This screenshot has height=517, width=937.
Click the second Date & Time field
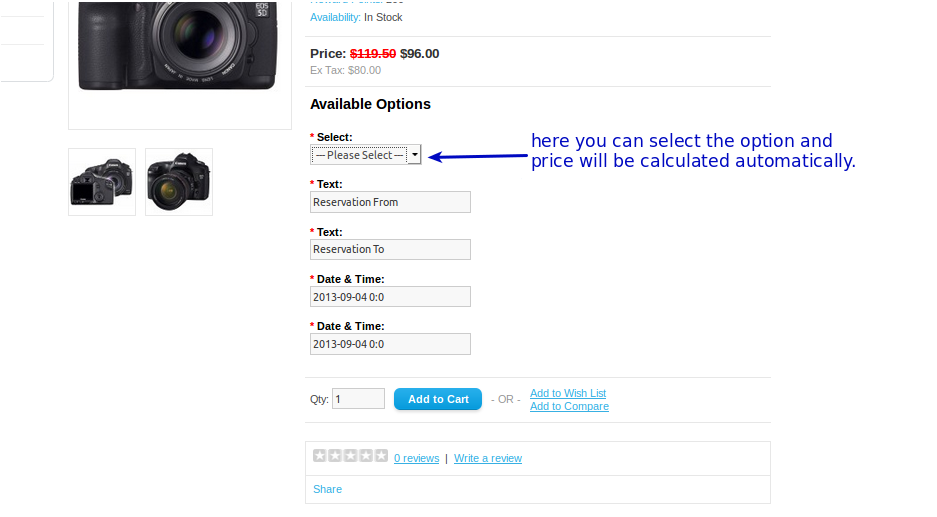[390, 344]
